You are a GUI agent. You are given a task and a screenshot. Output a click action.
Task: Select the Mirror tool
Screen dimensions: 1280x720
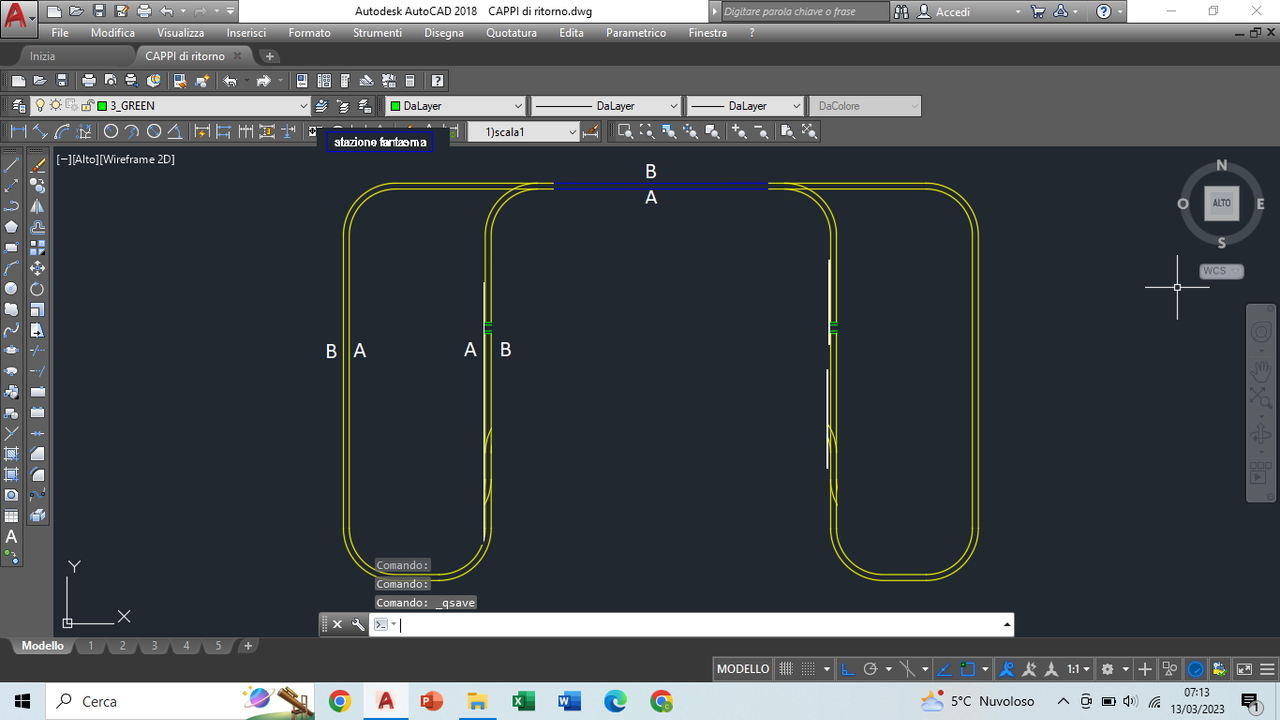37,207
